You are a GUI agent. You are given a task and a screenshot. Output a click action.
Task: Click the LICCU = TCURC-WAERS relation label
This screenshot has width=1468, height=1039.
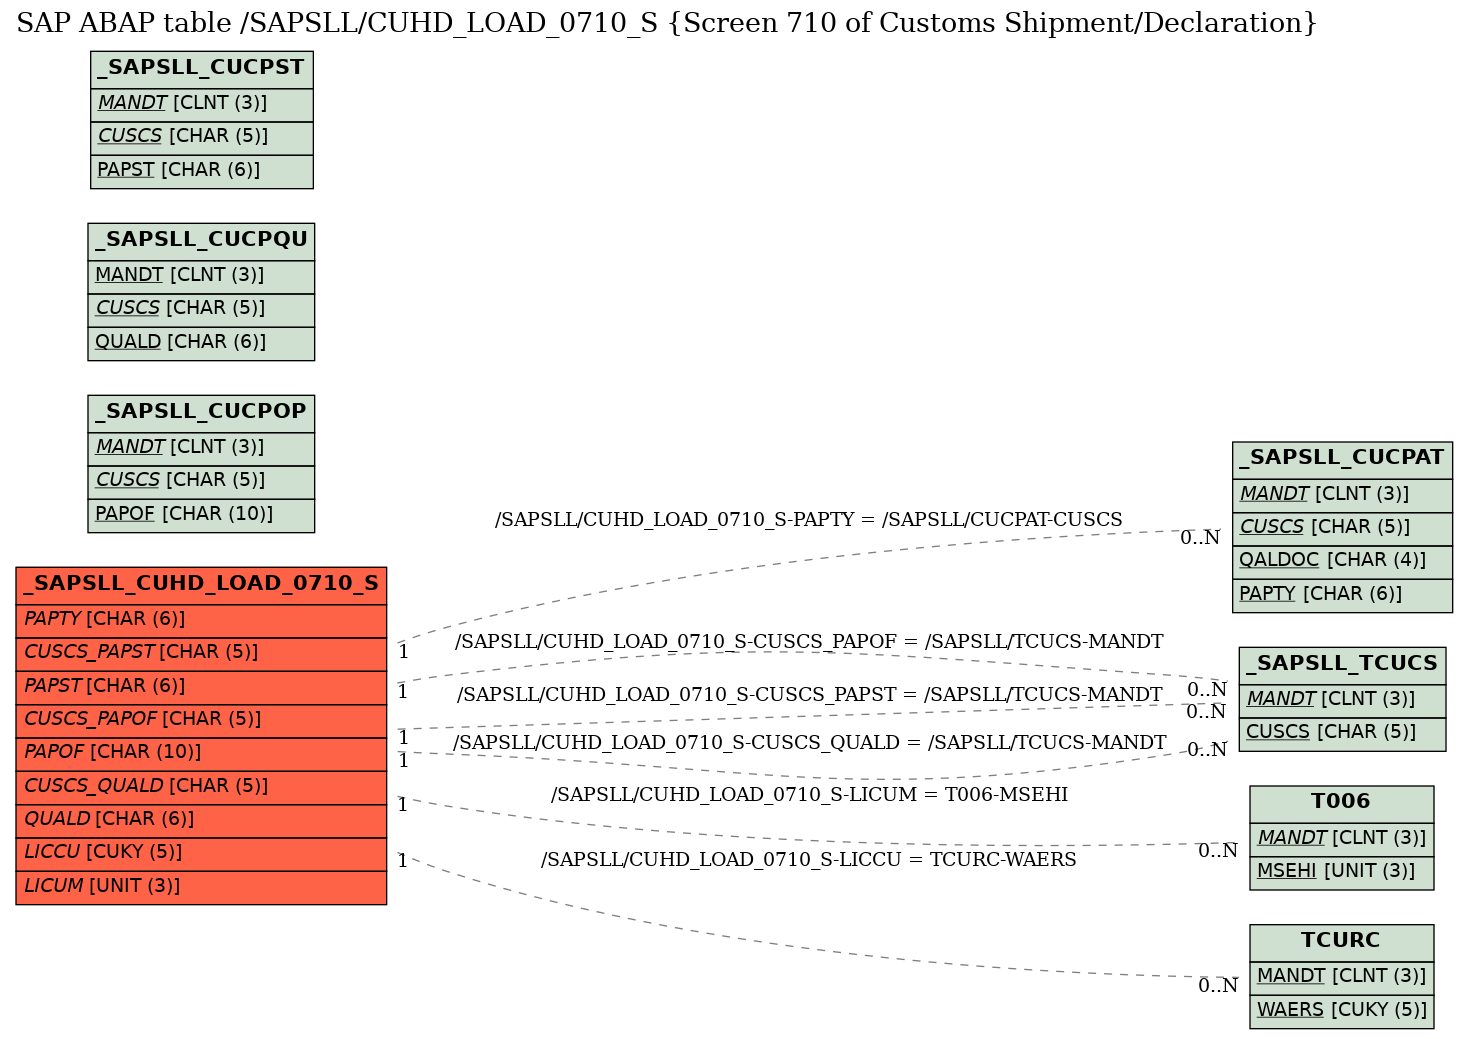click(809, 860)
